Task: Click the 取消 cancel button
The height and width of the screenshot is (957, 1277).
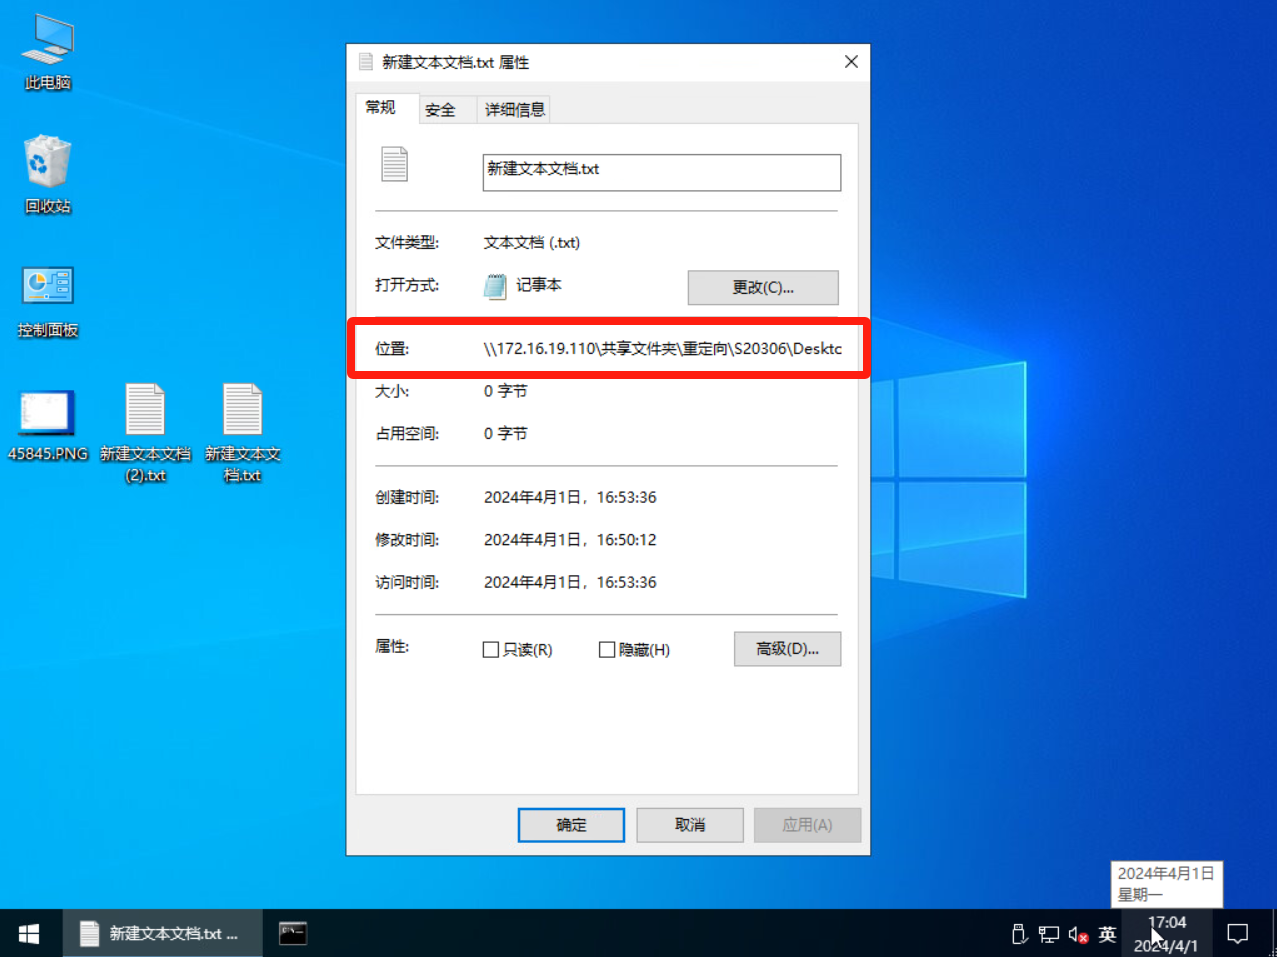Action: [689, 825]
